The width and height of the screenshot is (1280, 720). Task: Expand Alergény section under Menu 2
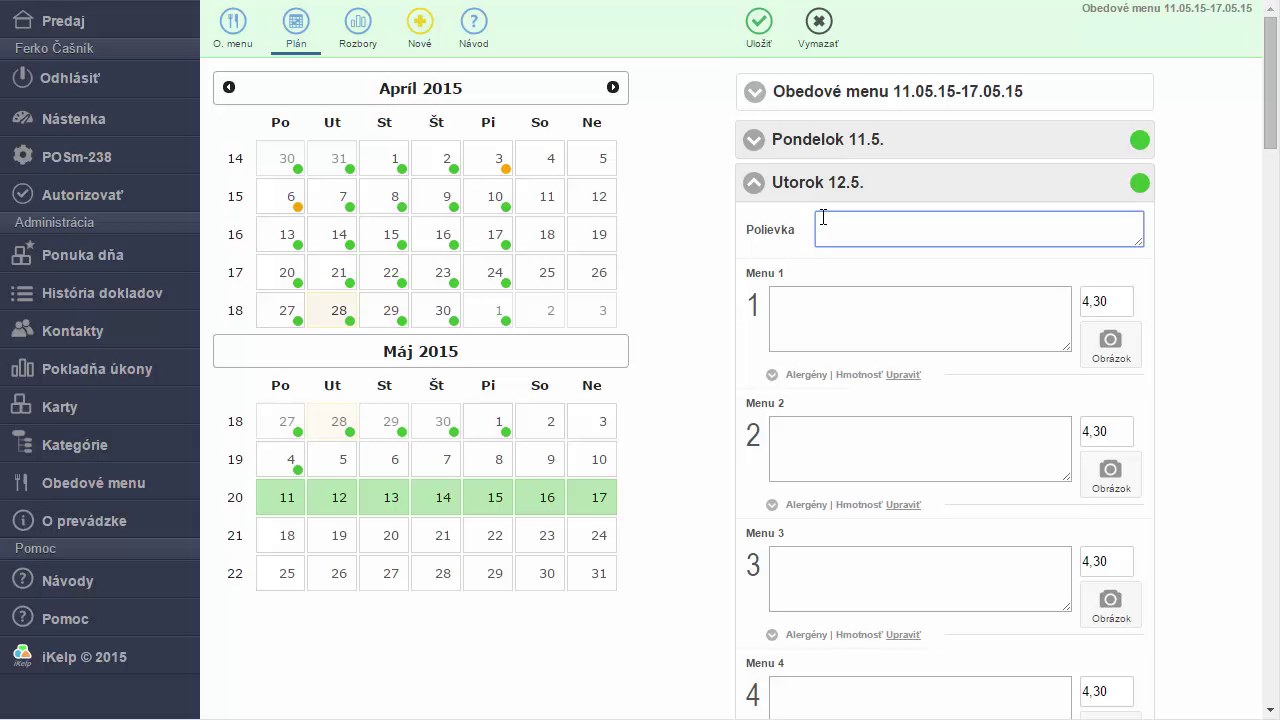[772, 505]
